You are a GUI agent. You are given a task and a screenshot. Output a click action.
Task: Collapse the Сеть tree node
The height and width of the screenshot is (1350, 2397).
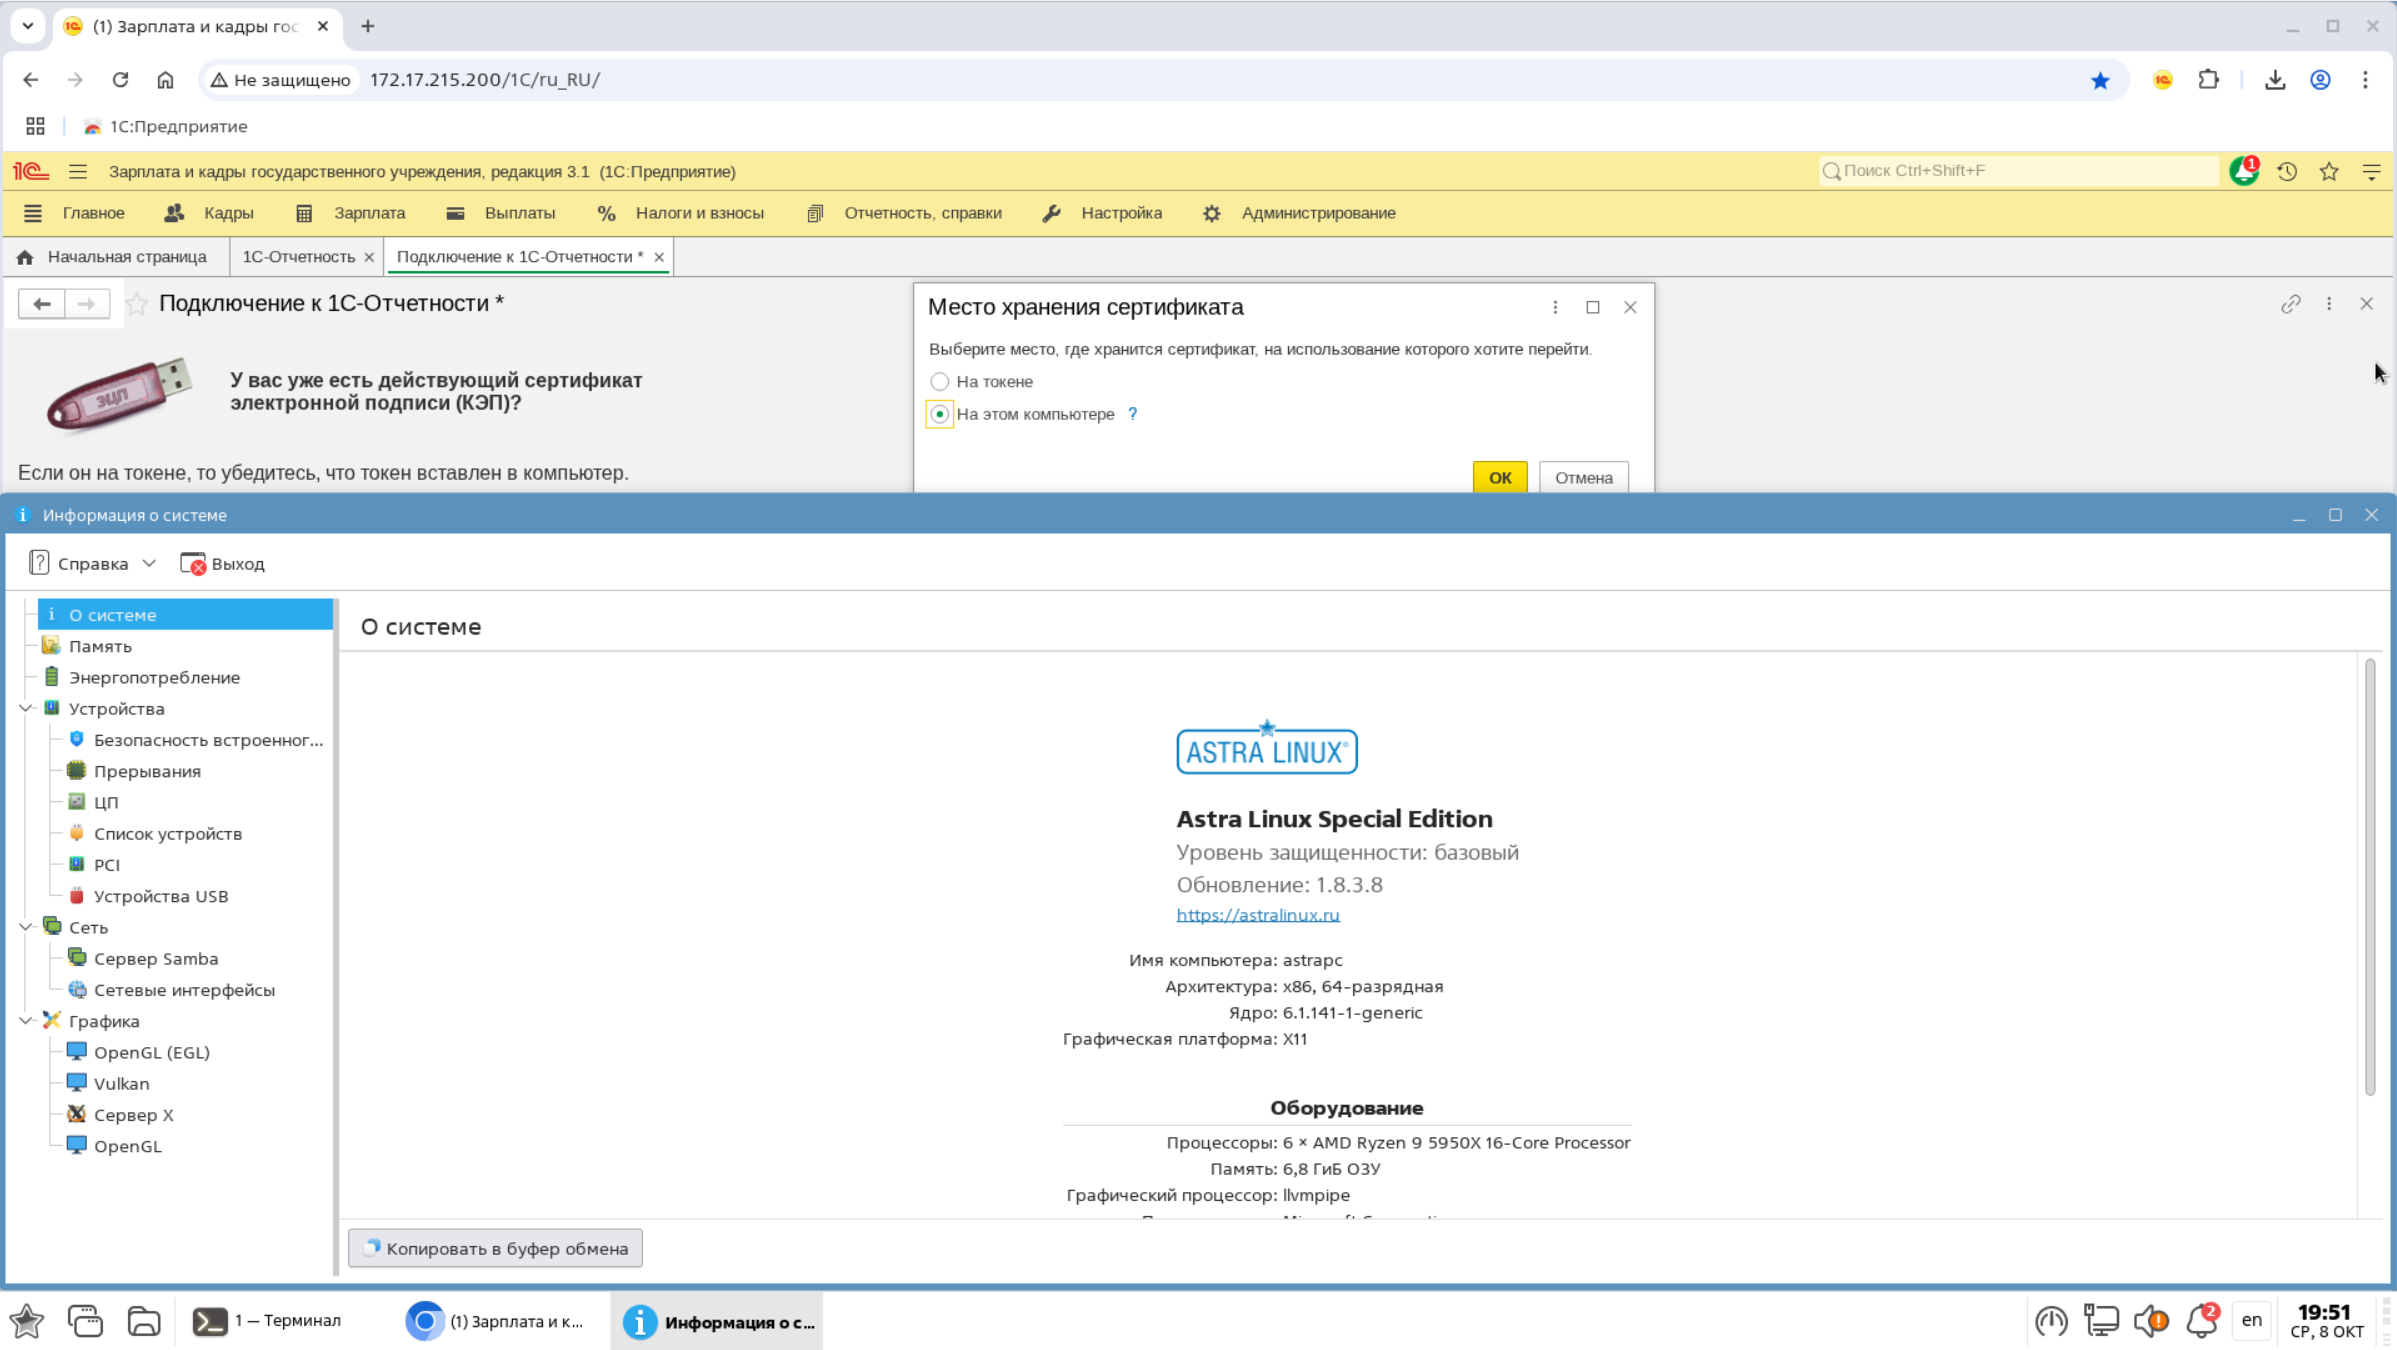pyautogui.click(x=26, y=927)
